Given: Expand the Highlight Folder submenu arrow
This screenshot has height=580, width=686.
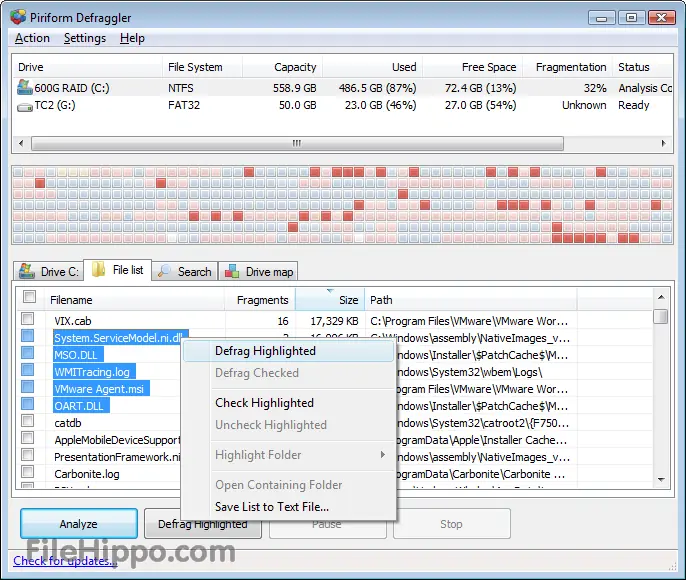Looking at the screenshot, I should (x=383, y=455).
